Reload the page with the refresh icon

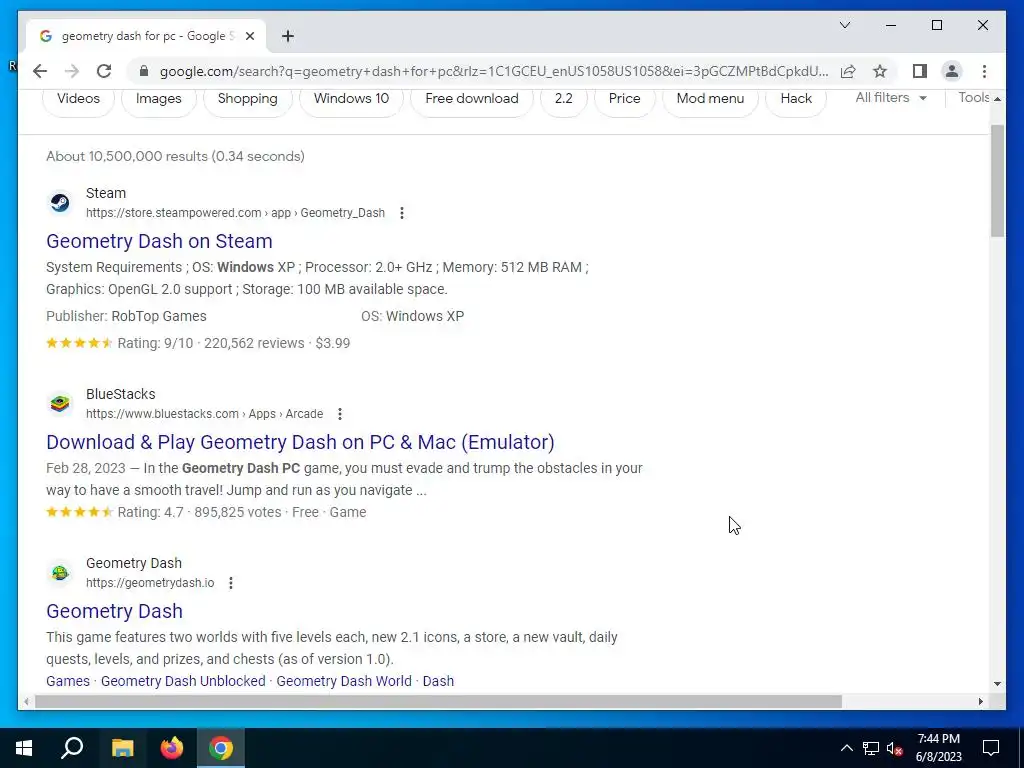[x=104, y=71]
